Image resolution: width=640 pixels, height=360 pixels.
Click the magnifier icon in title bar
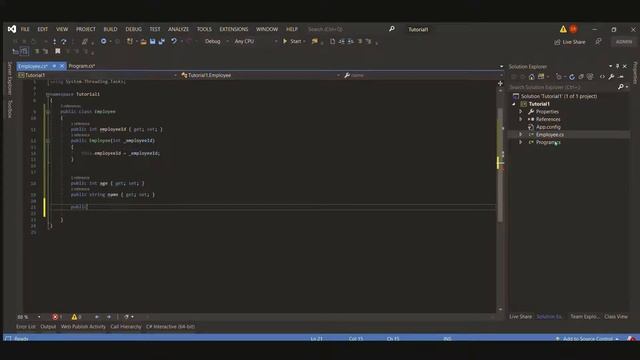[392, 29]
